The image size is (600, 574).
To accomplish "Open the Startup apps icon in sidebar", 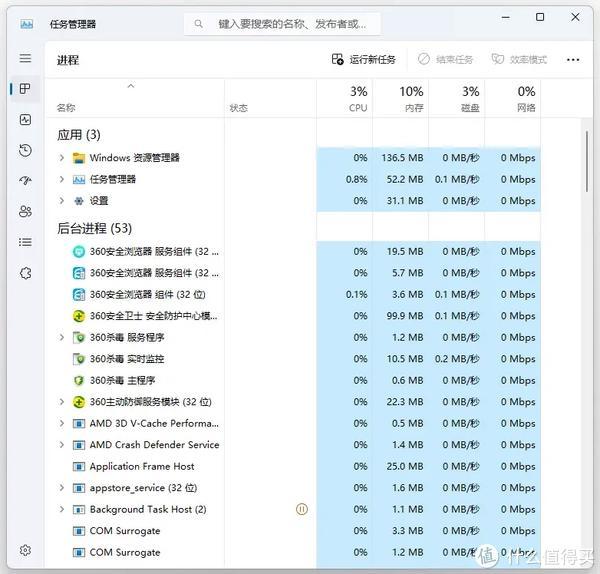I will pyautogui.click(x=25, y=181).
